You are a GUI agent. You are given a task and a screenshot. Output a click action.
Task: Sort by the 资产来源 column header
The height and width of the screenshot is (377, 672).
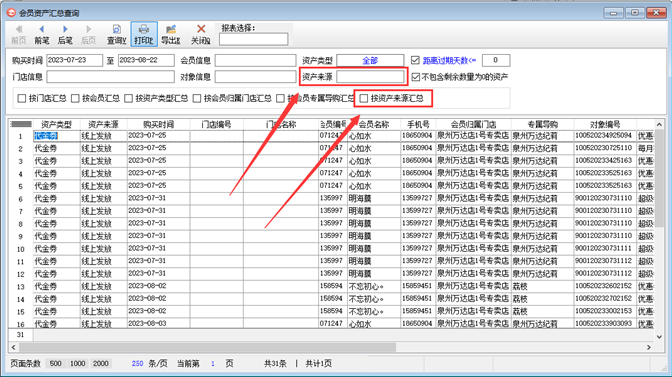click(x=103, y=125)
